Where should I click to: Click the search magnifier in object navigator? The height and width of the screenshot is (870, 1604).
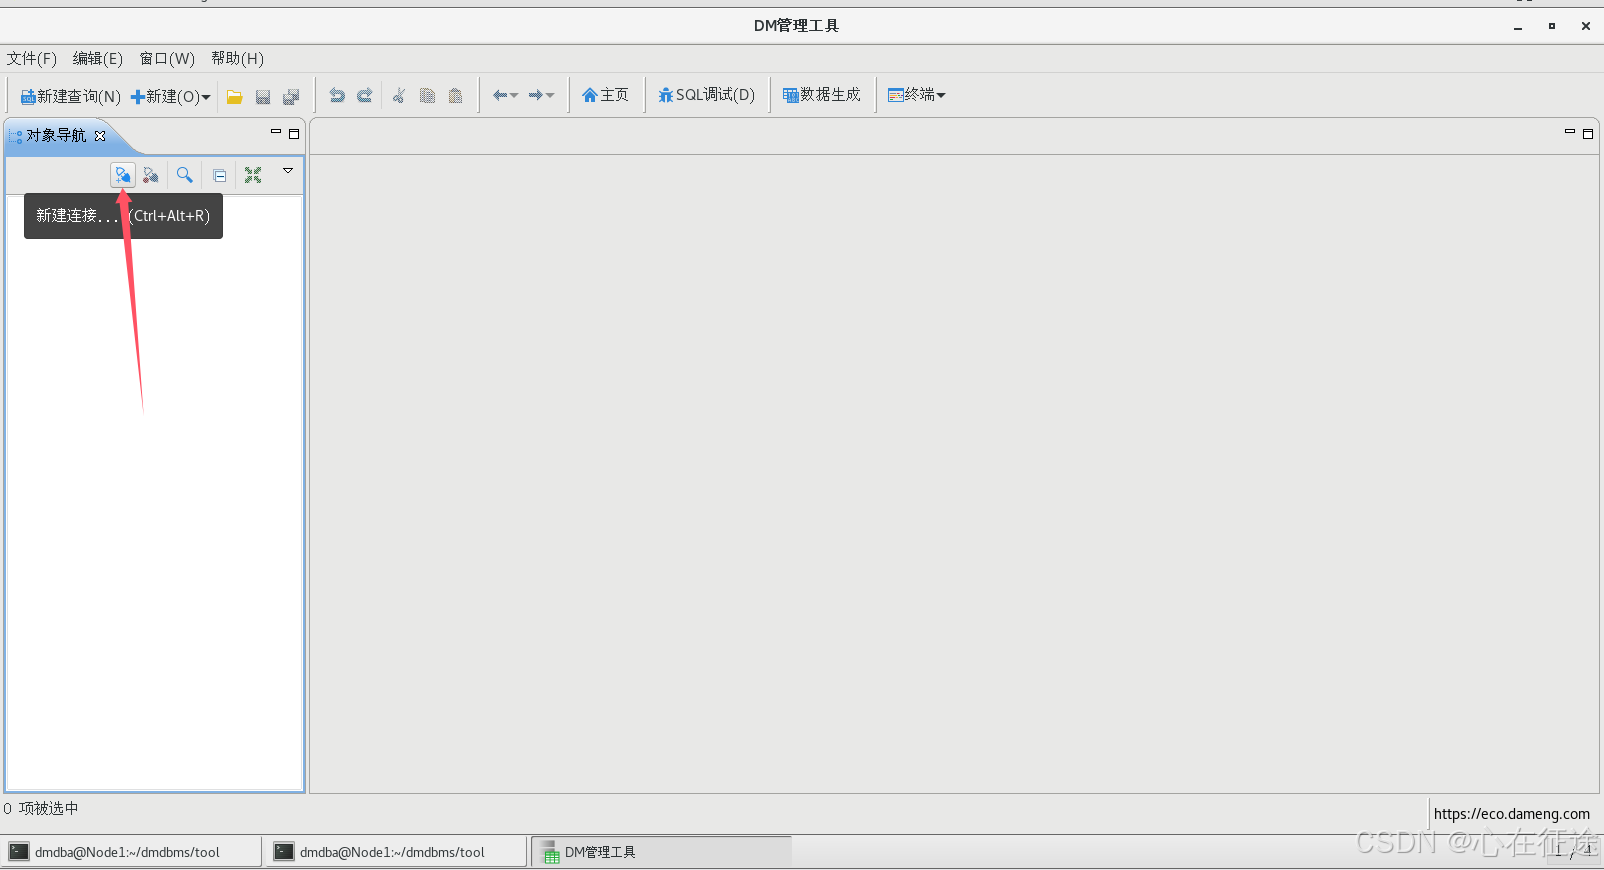coord(185,175)
